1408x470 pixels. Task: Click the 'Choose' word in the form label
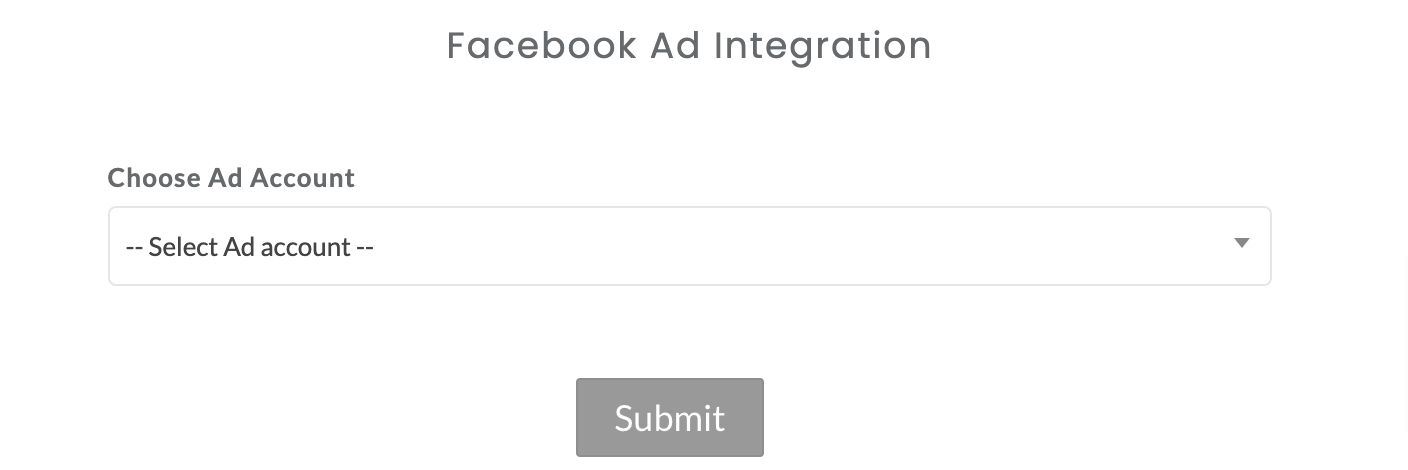tap(153, 178)
